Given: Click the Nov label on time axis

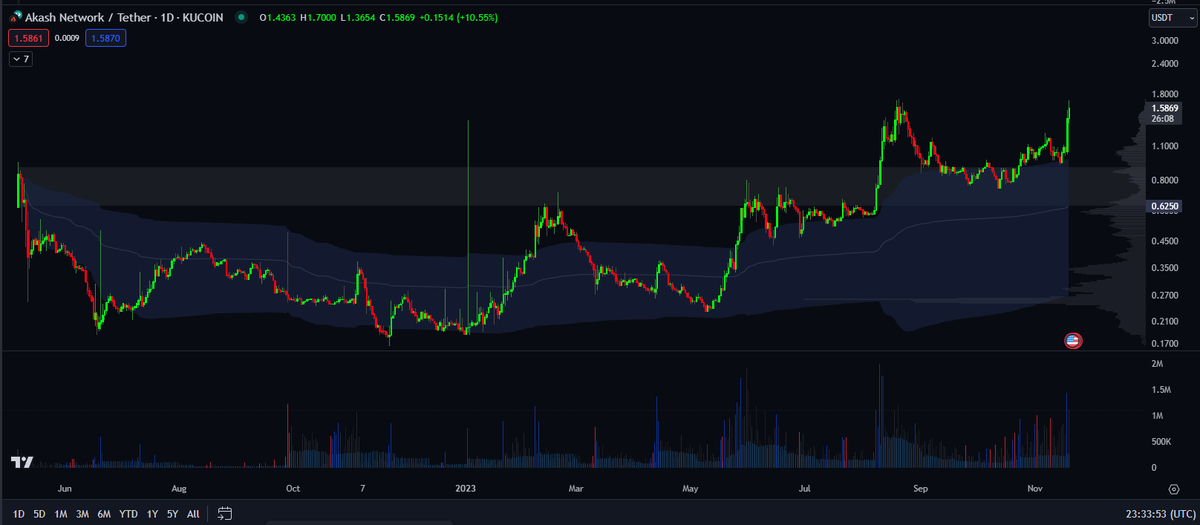Looking at the screenshot, I should (x=1036, y=489).
